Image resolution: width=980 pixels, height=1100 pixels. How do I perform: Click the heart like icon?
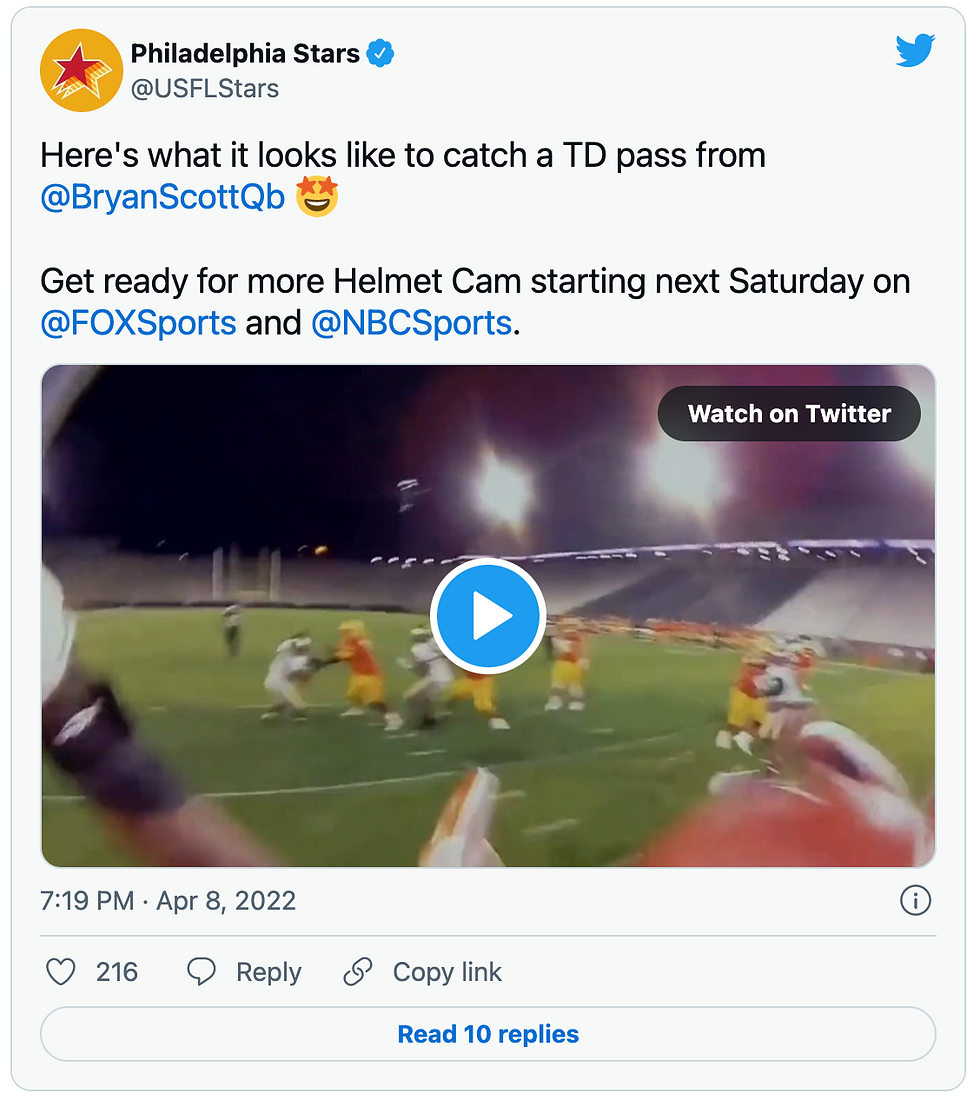[61, 972]
